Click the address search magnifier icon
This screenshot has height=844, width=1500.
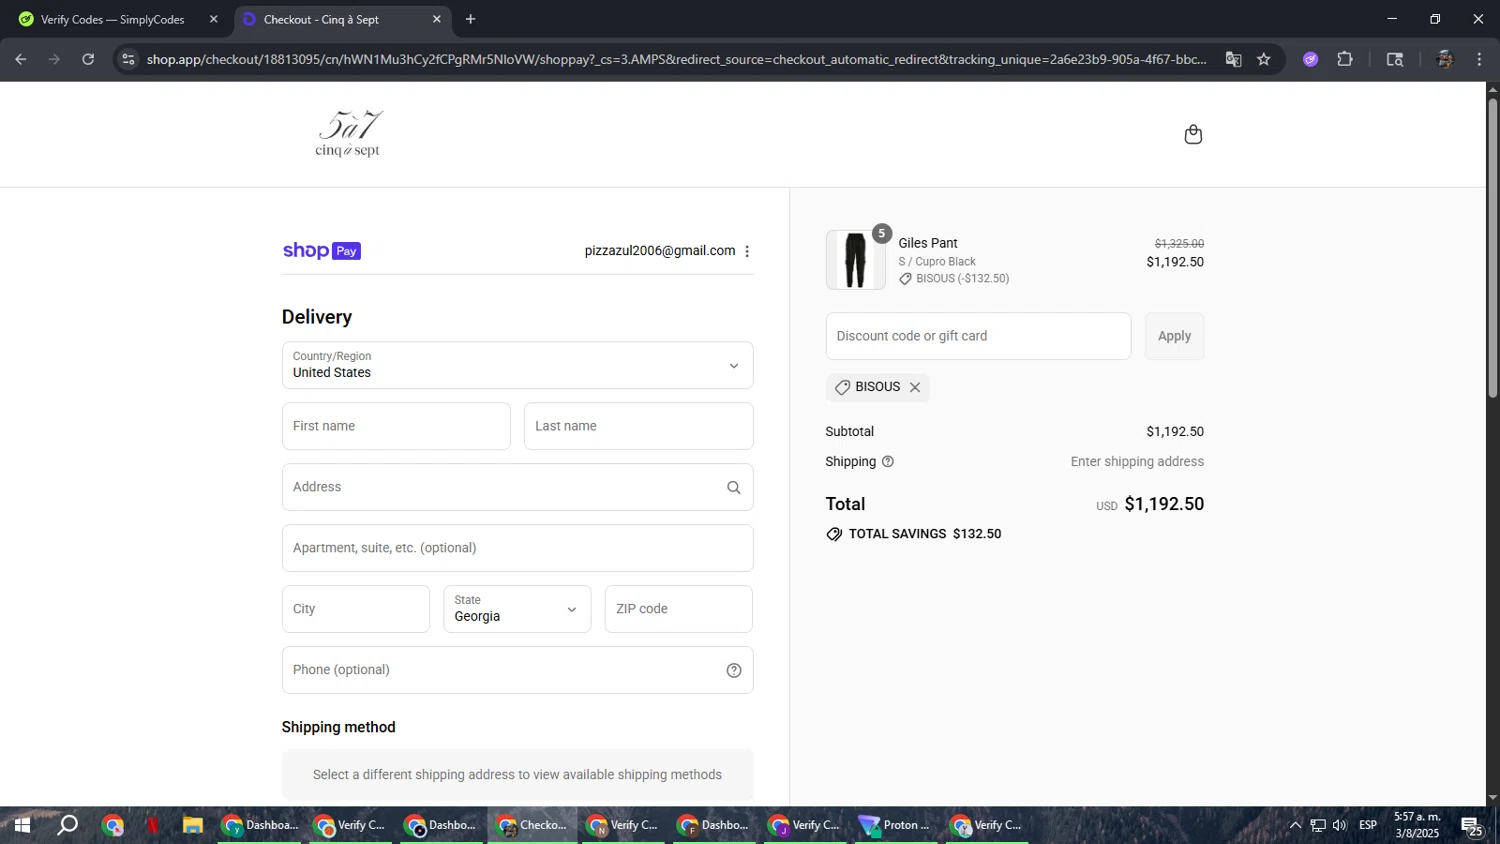[x=733, y=488]
